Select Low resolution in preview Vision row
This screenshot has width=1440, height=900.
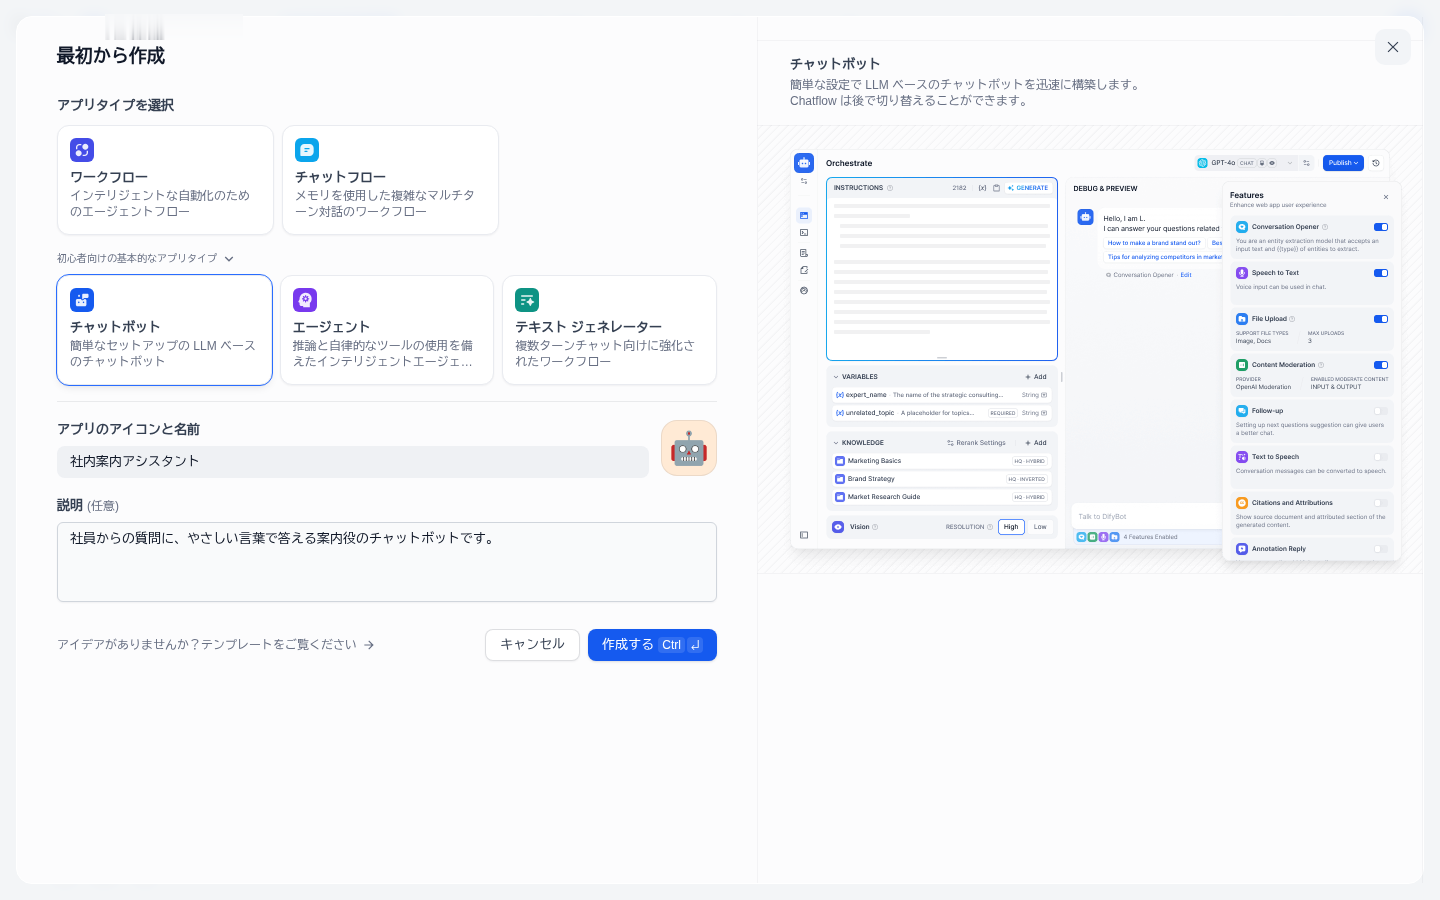pos(1040,527)
